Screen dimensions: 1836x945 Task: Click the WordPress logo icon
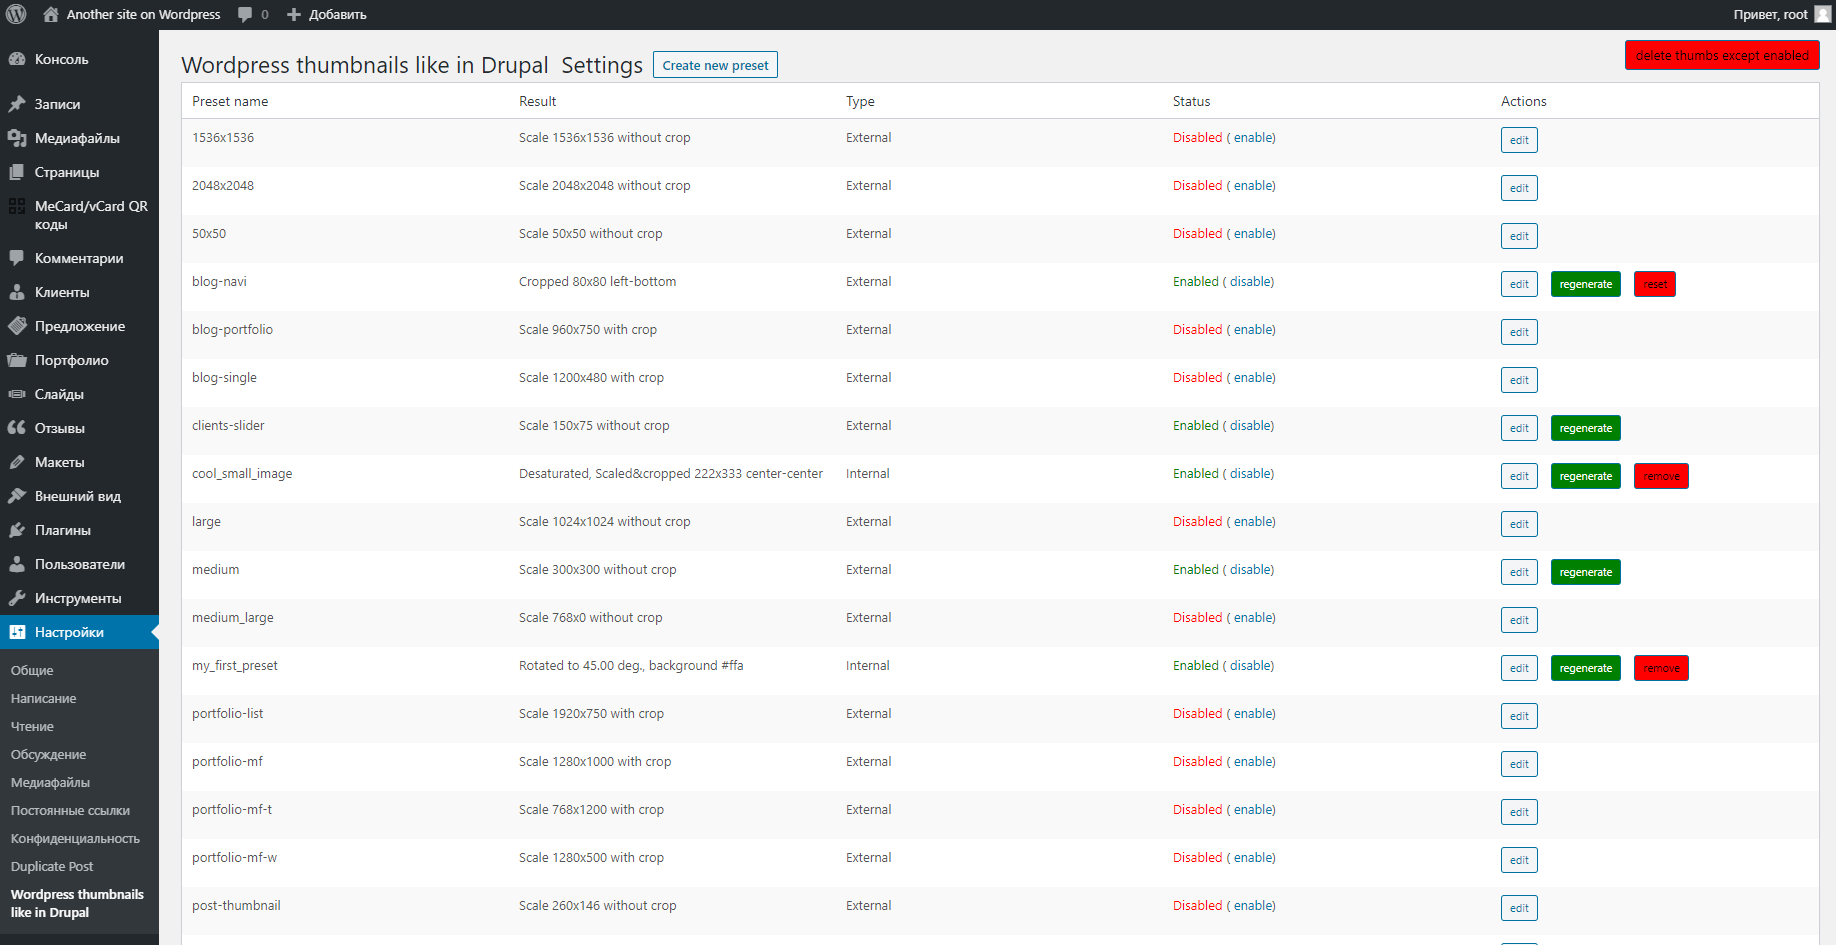16,14
